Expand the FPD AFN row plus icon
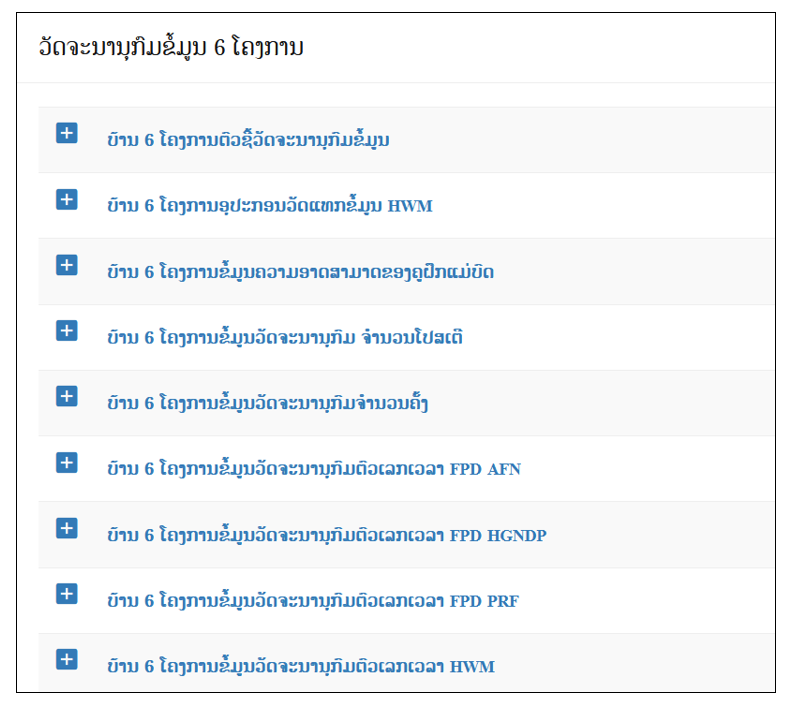The width and height of the screenshot is (788, 704). (x=66, y=462)
